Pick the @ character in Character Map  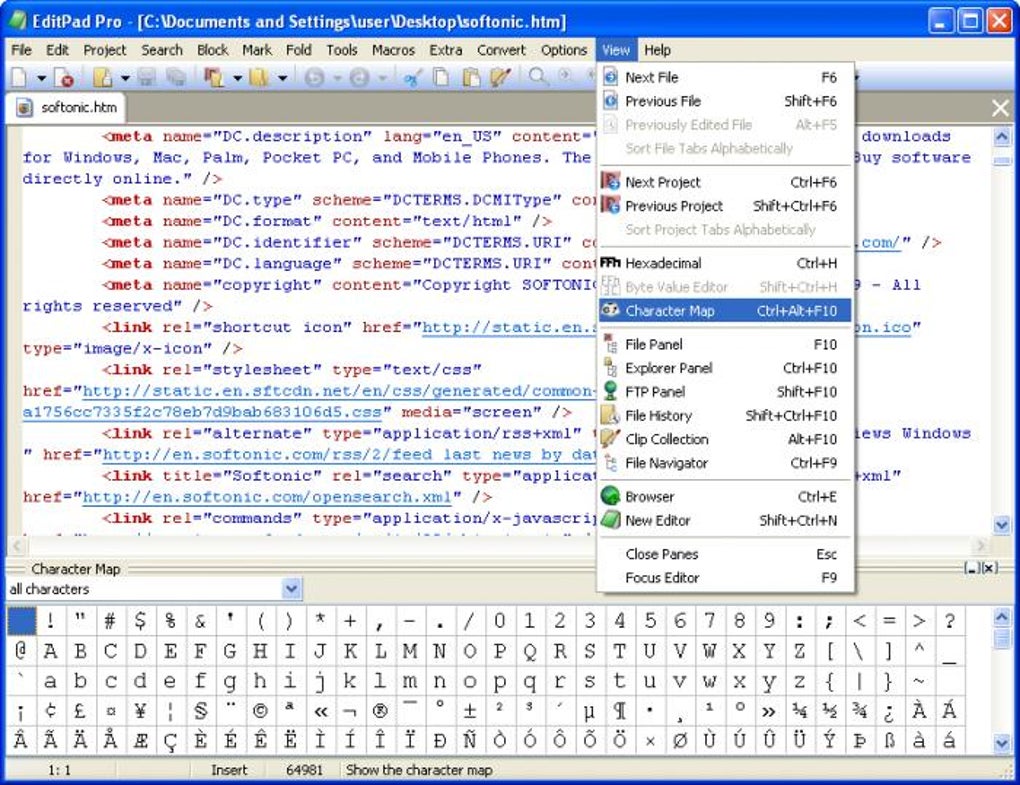(x=21, y=650)
